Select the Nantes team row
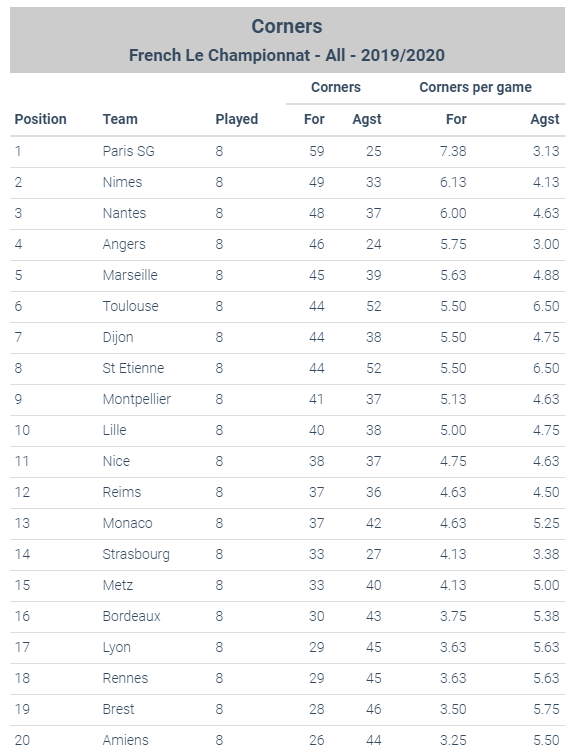 point(287,213)
